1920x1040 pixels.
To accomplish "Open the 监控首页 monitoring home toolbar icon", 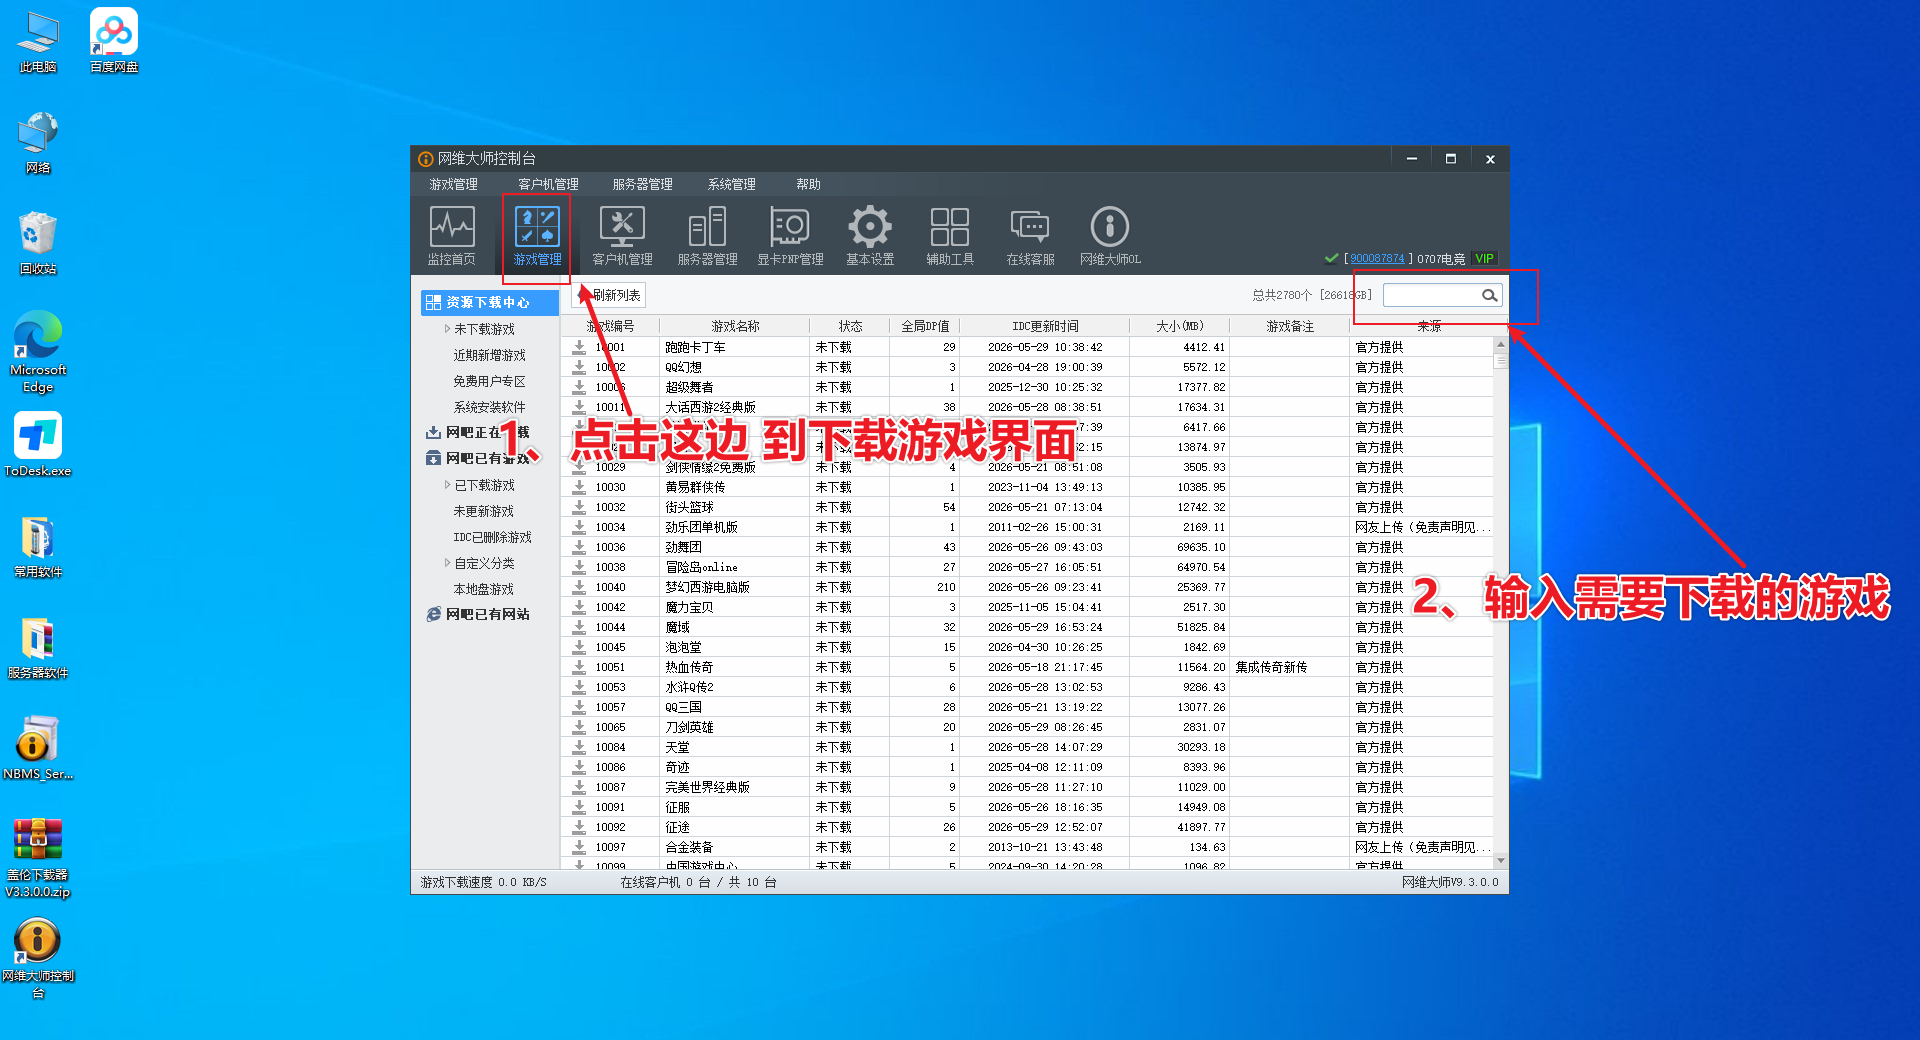I will [452, 236].
